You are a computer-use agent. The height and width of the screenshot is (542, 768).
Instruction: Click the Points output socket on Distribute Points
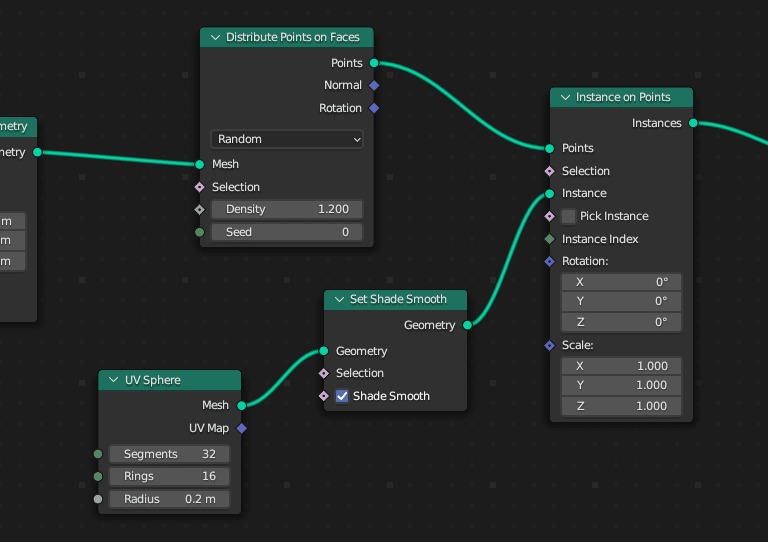pos(374,63)
